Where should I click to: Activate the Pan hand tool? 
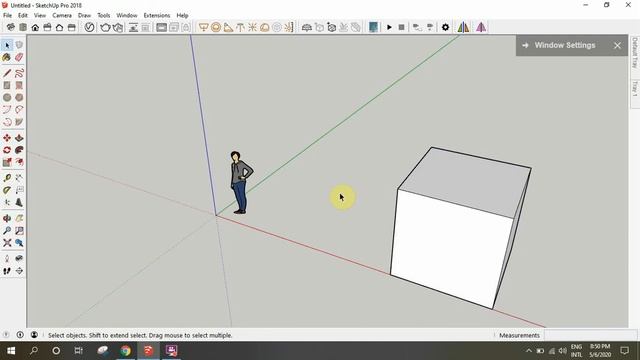click(19, 218)
